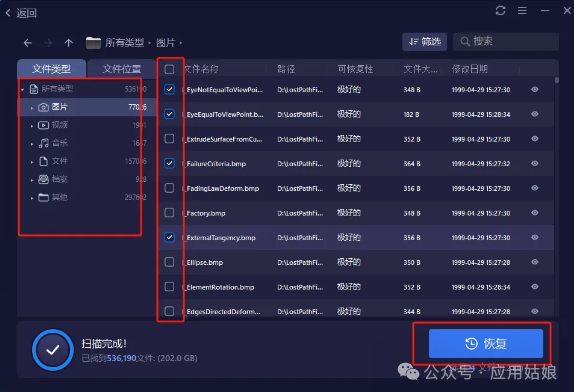Open the hamburger menu icon
Screen dimensions: 574x392
click(x=522, y=11)
